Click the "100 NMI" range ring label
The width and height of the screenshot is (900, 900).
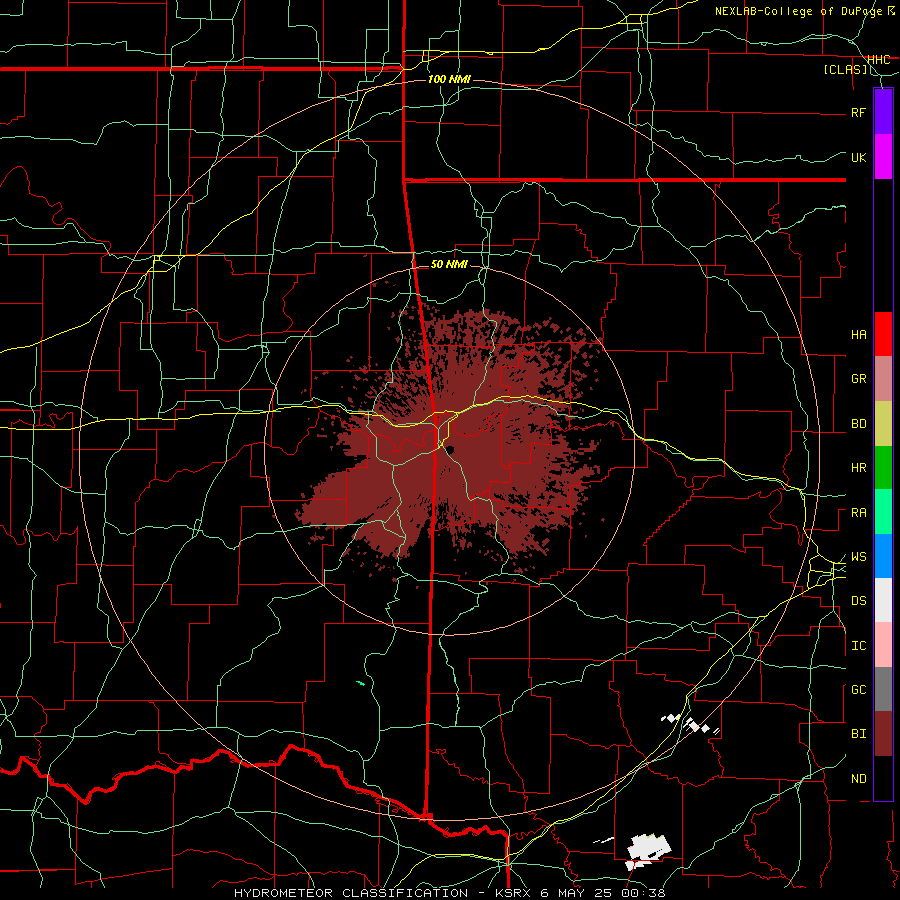click(x=449, y=79)
